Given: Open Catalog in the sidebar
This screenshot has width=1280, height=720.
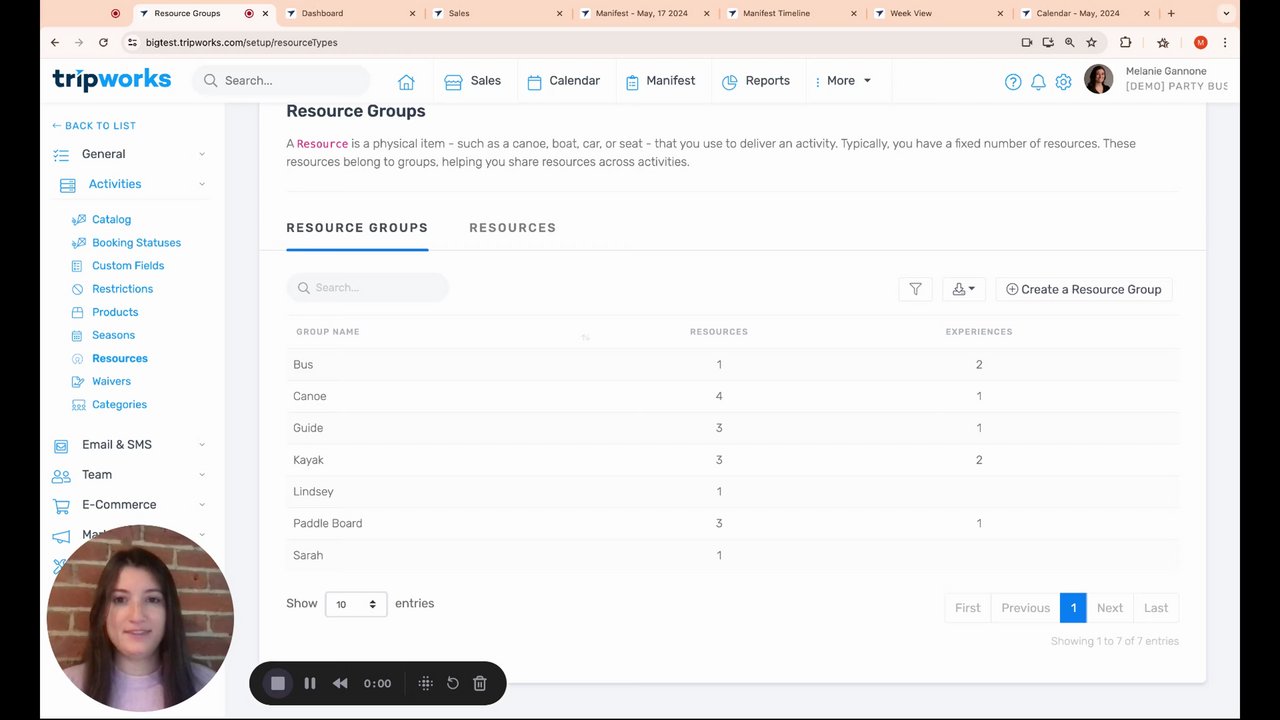Looking at the screenshot, I should point(111,220).
